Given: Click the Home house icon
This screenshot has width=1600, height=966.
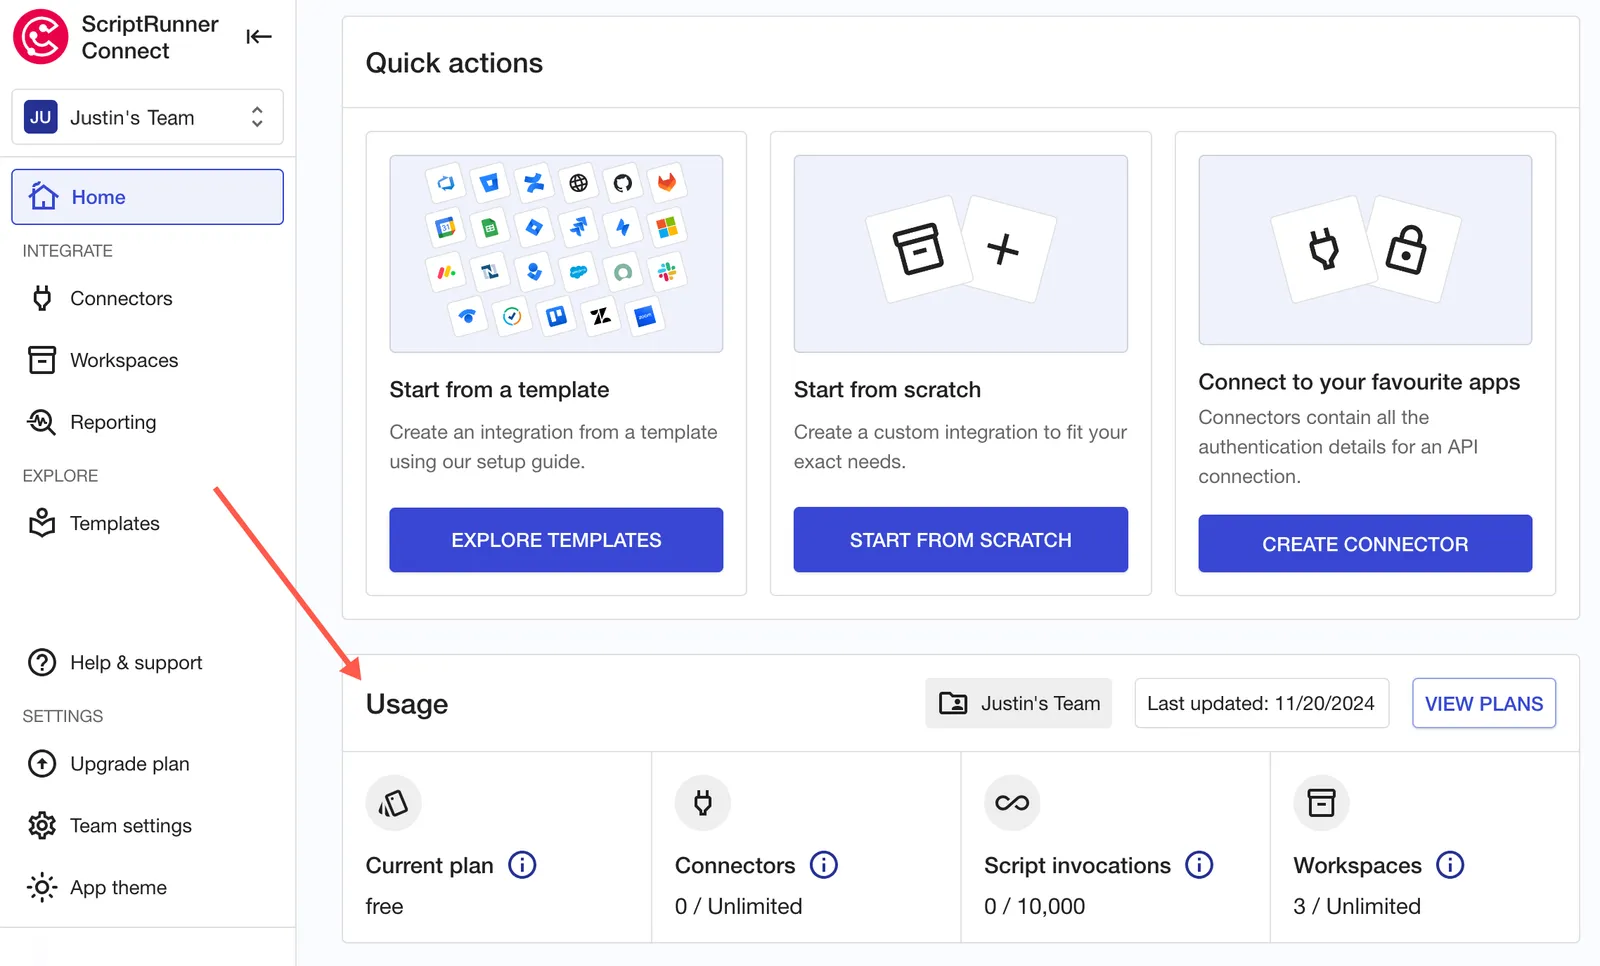Looking at the screenshot, I should click(43, 196).
